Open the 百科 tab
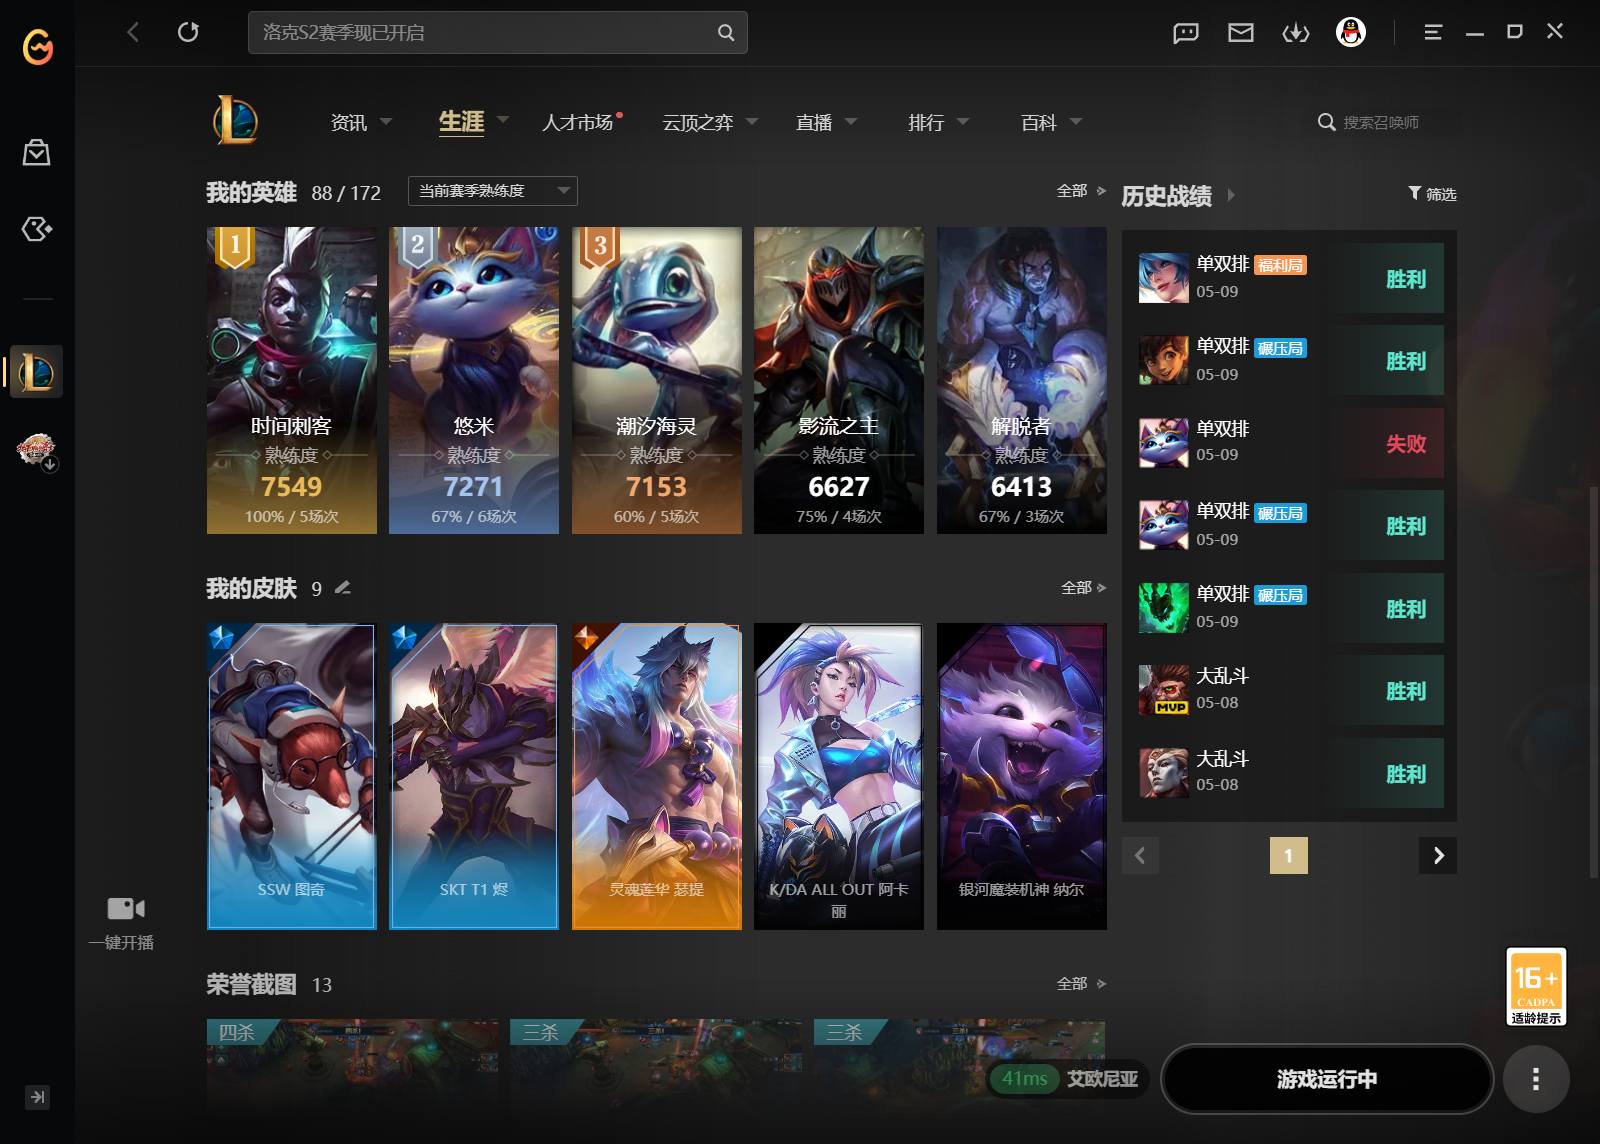Viewport: 1600px width, 1144px height. click(1039, 122)
